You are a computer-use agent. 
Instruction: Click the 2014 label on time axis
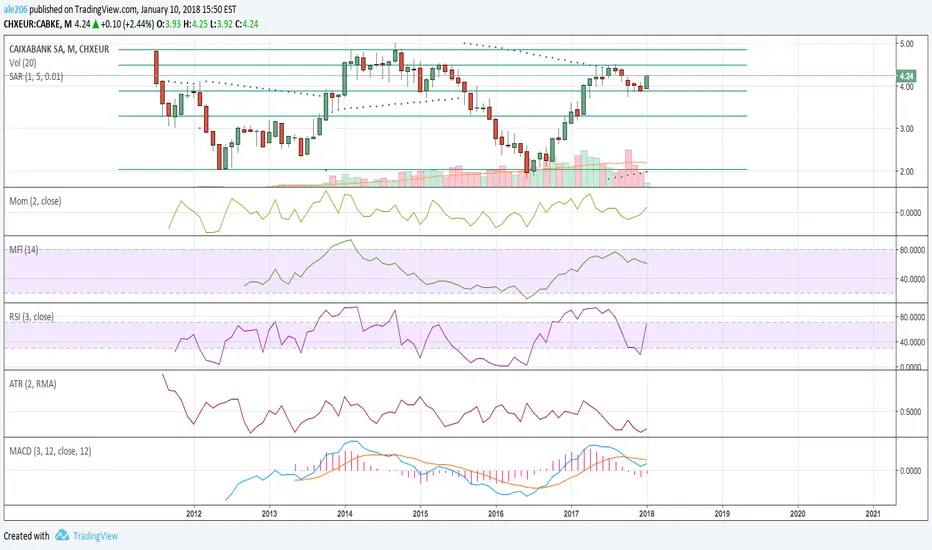[x=345, y=514]
